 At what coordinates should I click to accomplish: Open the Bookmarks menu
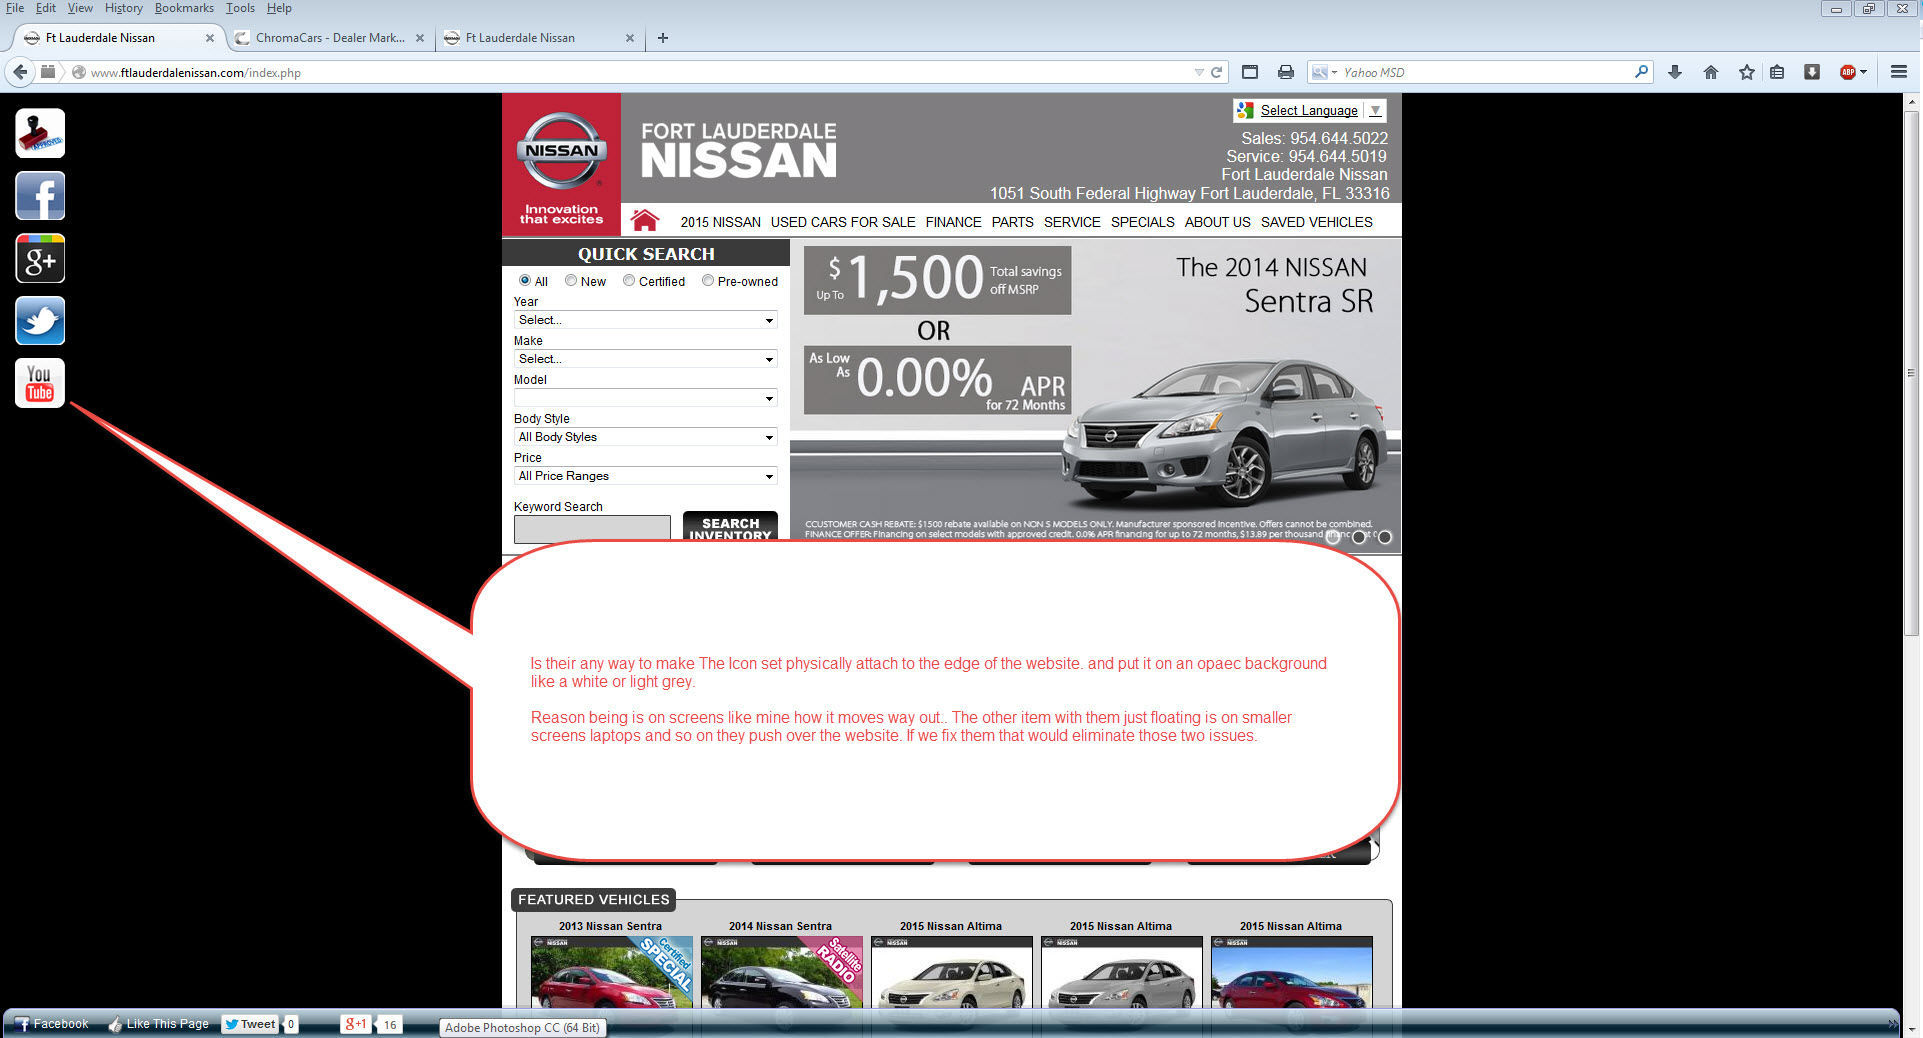184,8
